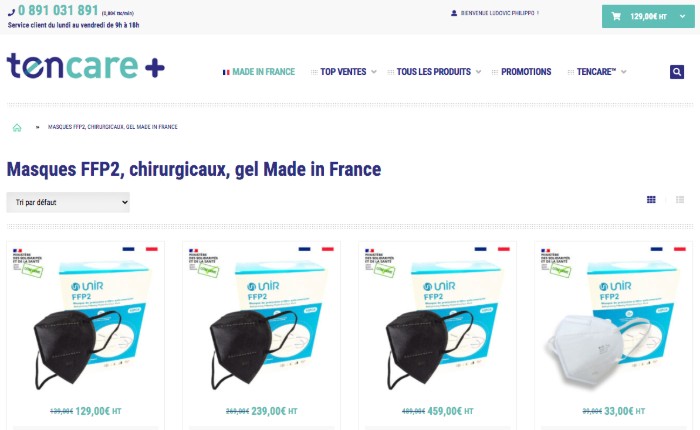The width and height of the screenshot is (700, 430).
Task: Open the Promotions menu item
Action: pyautogui.click(x=526, y=72)
